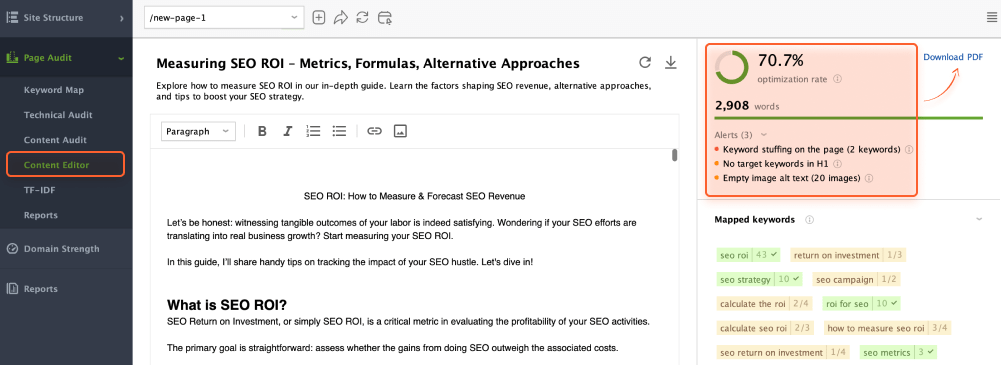Click the 'Empty image alt text (20 images)' alert

[792, 178]
